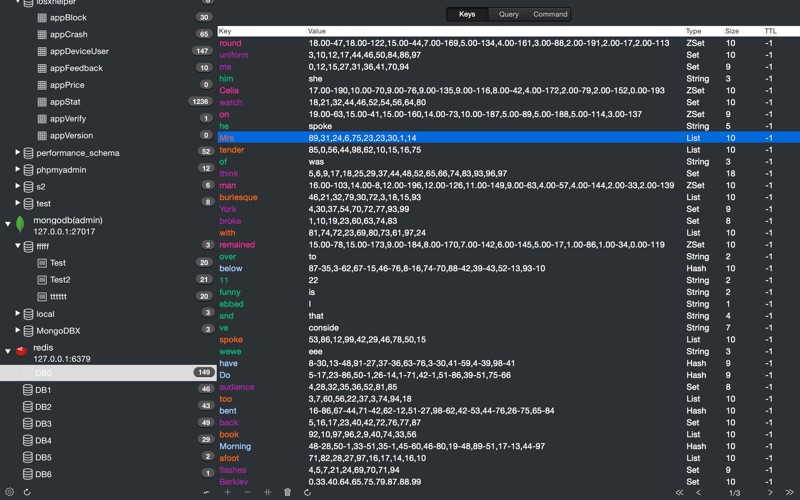This screenshot has height=500, width=800.
Task: Click the Test2 collection icon
Action: pos(42,280)
